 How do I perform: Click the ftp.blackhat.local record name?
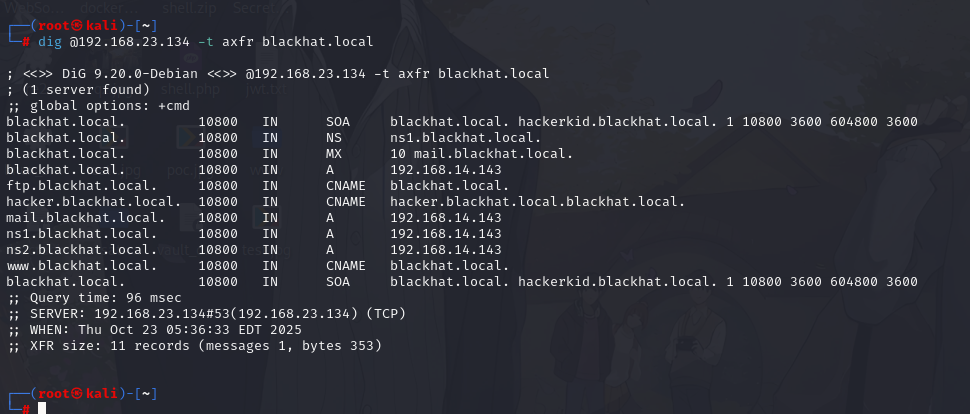tap(81, 185)
